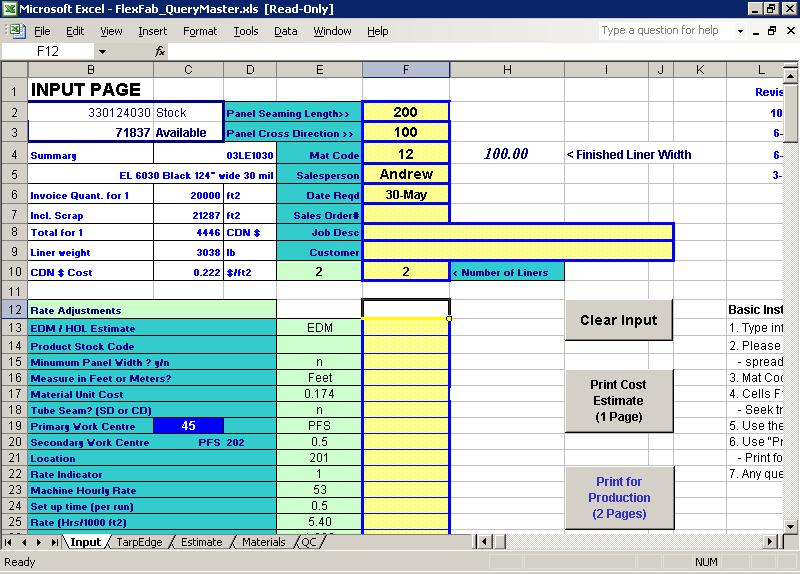Open the File menu

[42, 31]
